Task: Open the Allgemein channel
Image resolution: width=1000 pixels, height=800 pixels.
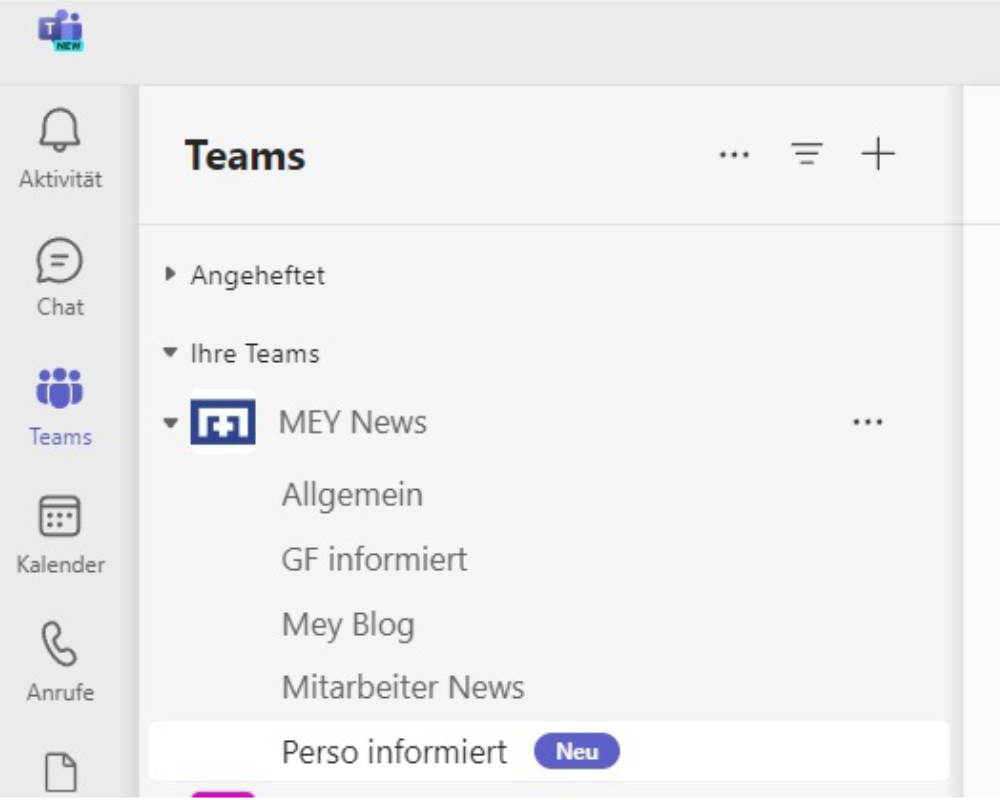Action: point(352,495)
